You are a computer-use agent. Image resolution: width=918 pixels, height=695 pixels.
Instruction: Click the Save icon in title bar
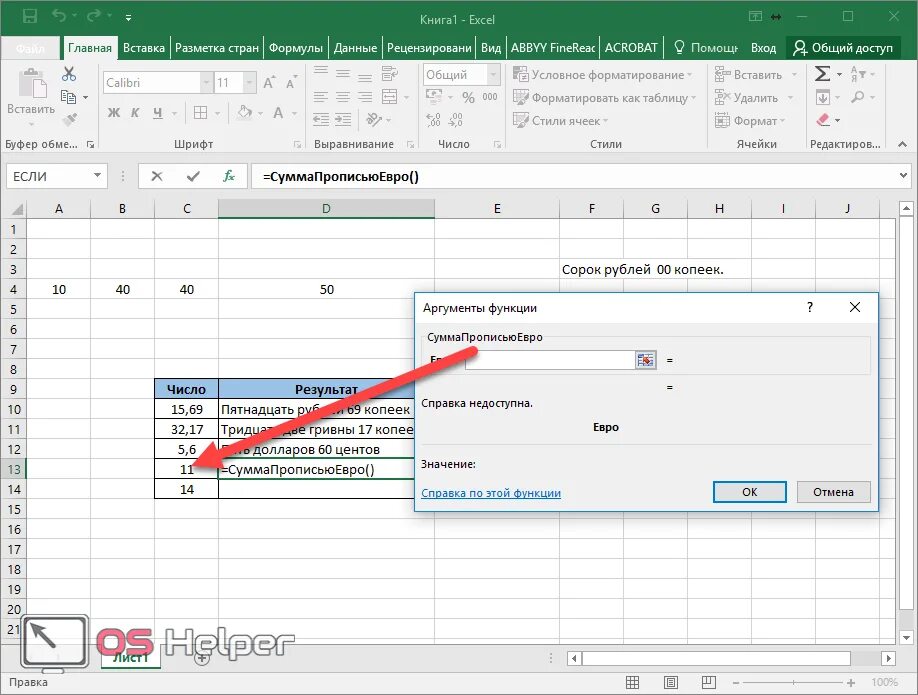tap(29, 16)
